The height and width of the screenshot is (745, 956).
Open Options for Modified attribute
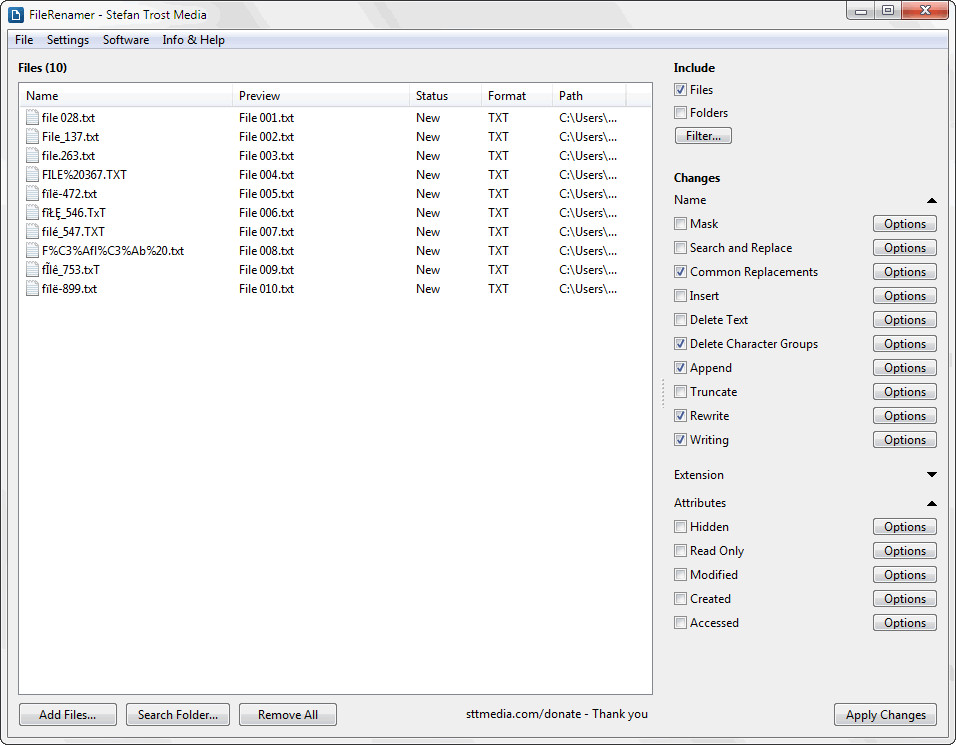tap(905, 575)
